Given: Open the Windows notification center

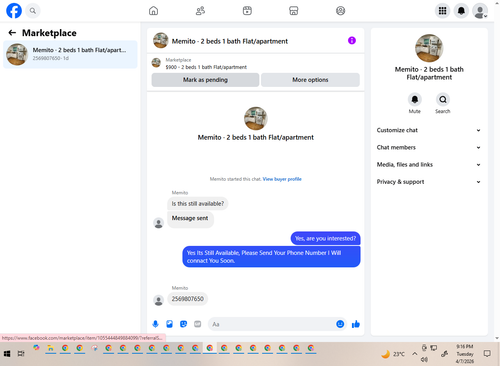Looking at the screenshot, I should (x=487, y=354).
